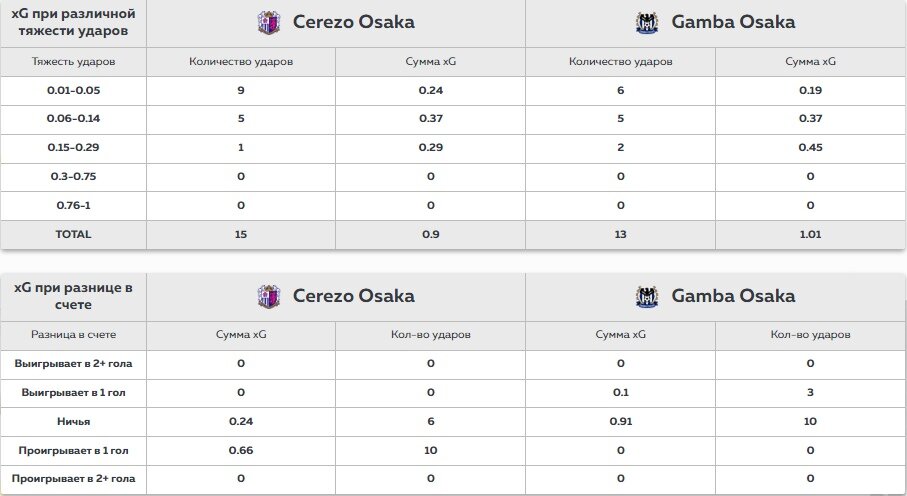Select first 'Количество ударов' column header

click(241, 61)
